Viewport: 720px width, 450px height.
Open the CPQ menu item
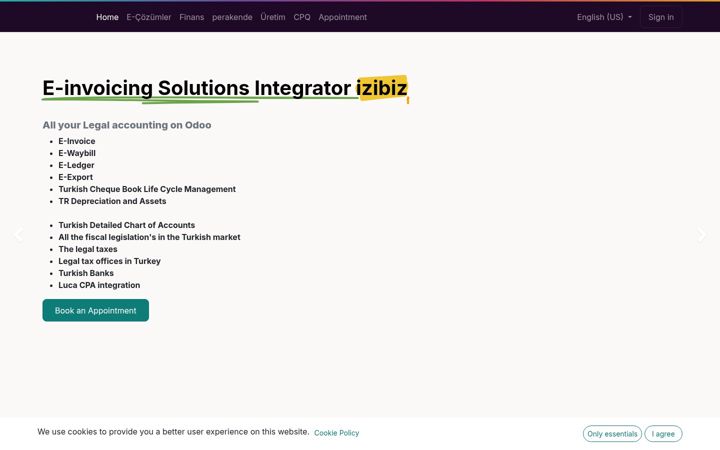pos(302,17)
